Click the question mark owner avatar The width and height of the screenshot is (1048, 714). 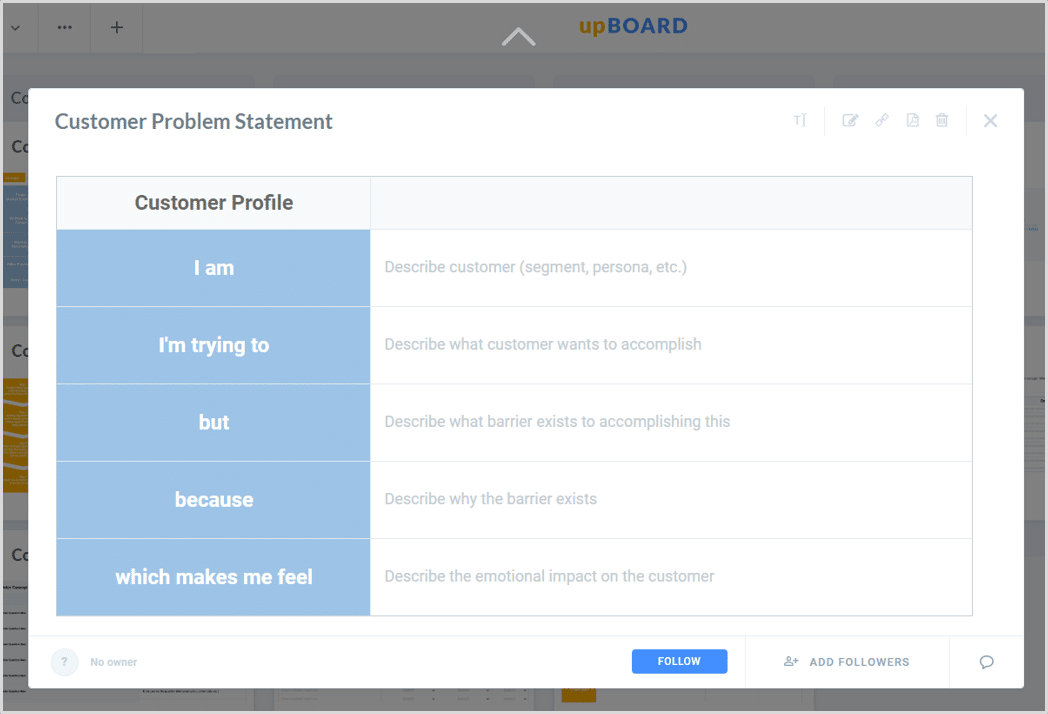tap(65, 662)
